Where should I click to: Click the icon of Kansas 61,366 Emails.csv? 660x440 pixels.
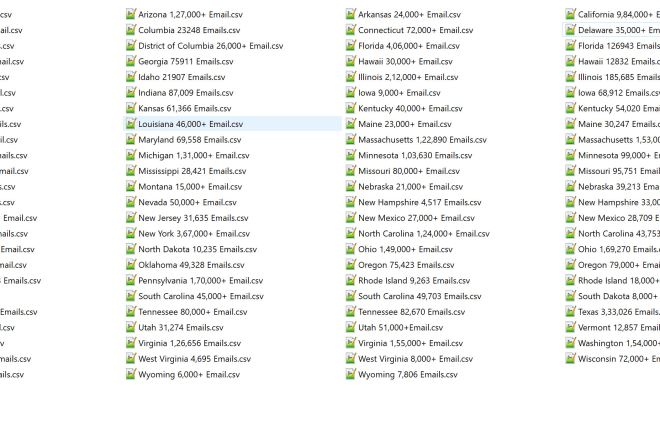coord(131,108)
